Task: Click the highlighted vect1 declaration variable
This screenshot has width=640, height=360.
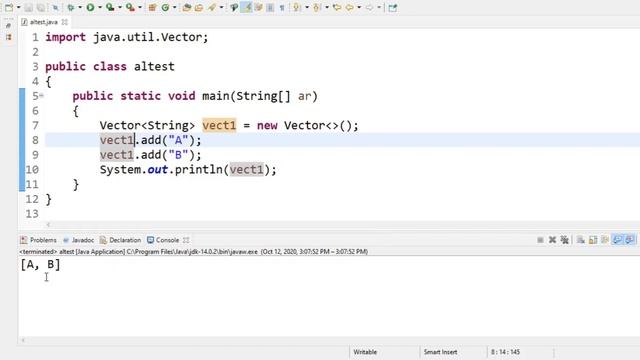Action: point(219,125)
